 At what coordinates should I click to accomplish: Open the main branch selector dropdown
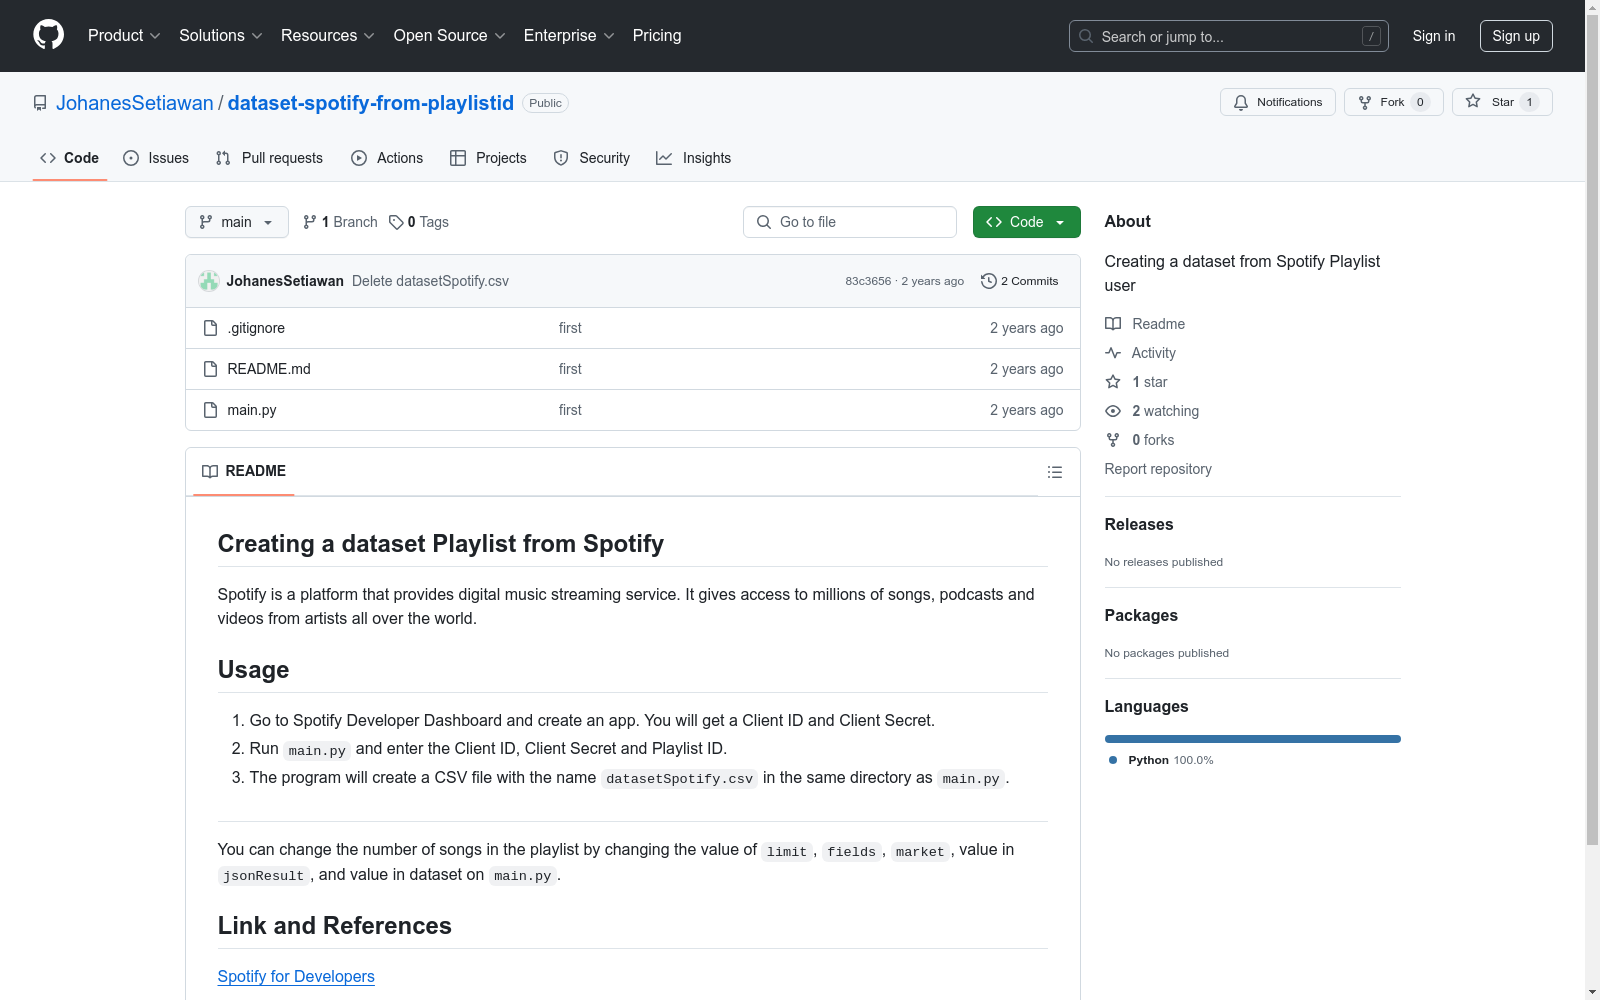pyautogui.click(x=237, y=222)
